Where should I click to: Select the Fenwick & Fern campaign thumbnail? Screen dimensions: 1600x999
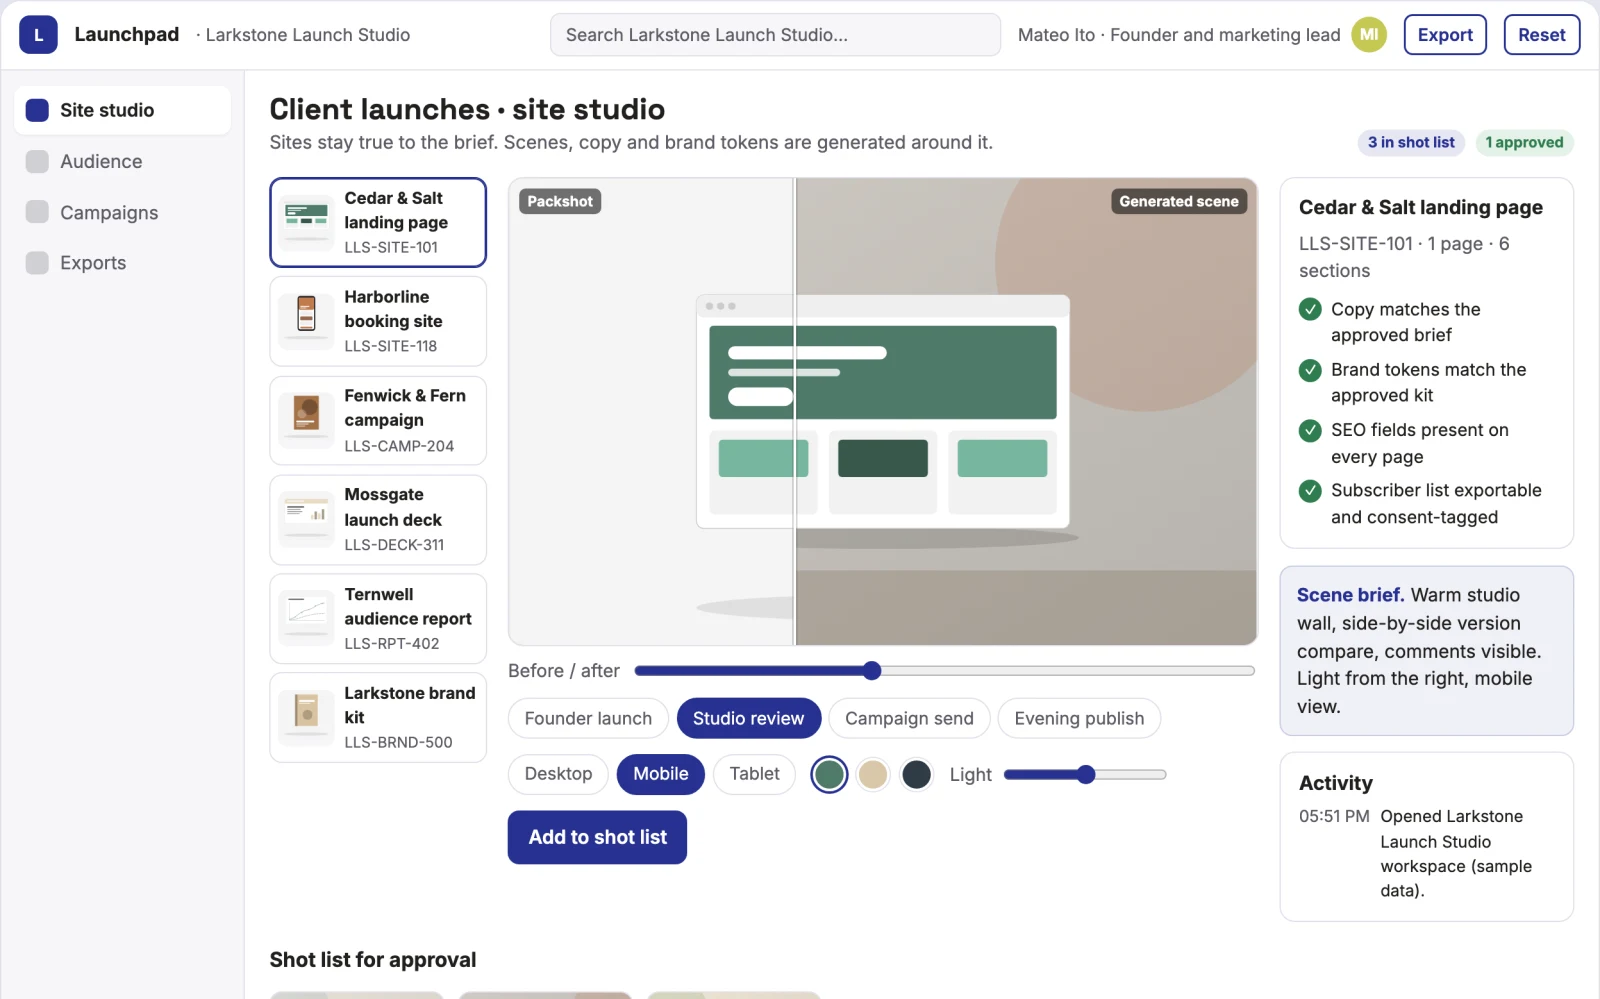coord(306,420)
